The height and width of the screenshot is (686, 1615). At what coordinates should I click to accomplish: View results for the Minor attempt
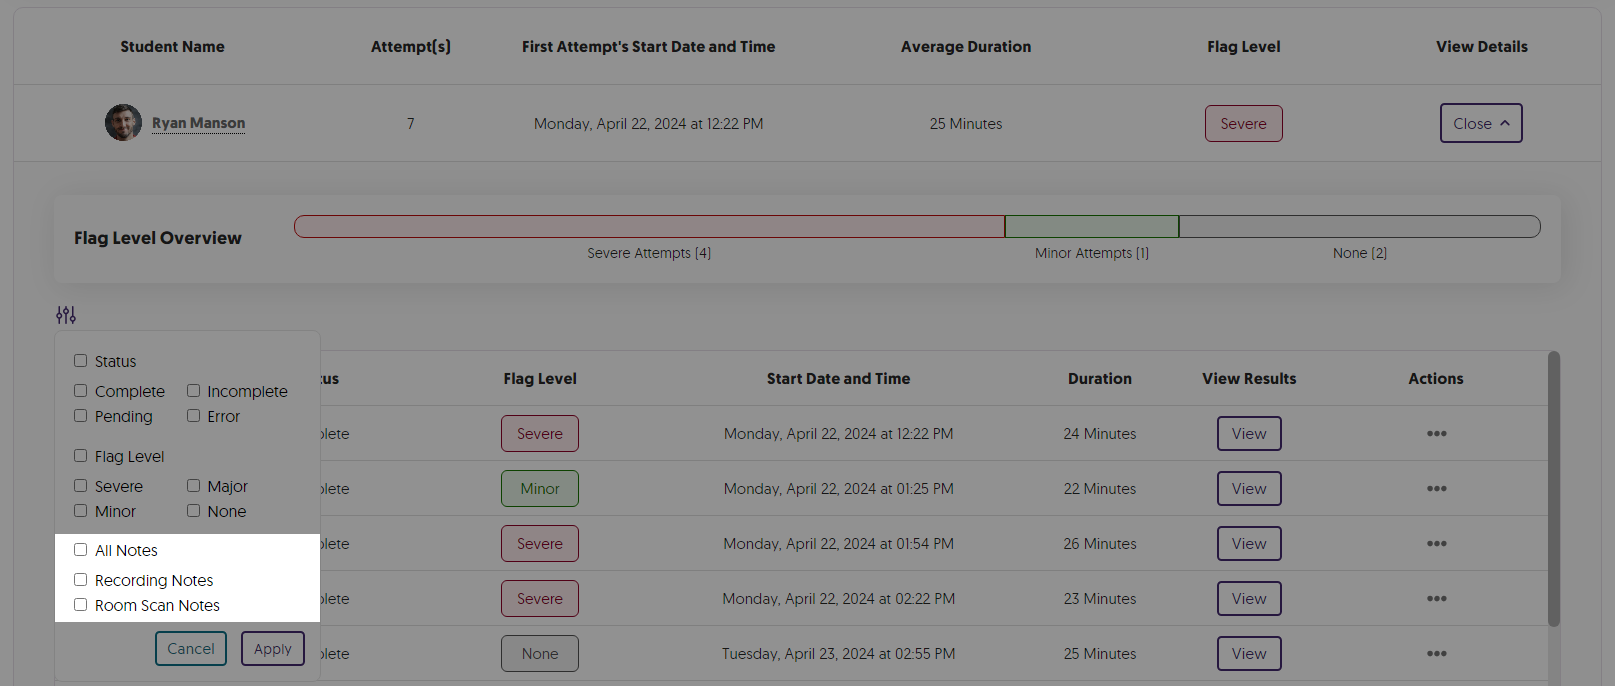pyautogui.click(x=1248, y=489)
